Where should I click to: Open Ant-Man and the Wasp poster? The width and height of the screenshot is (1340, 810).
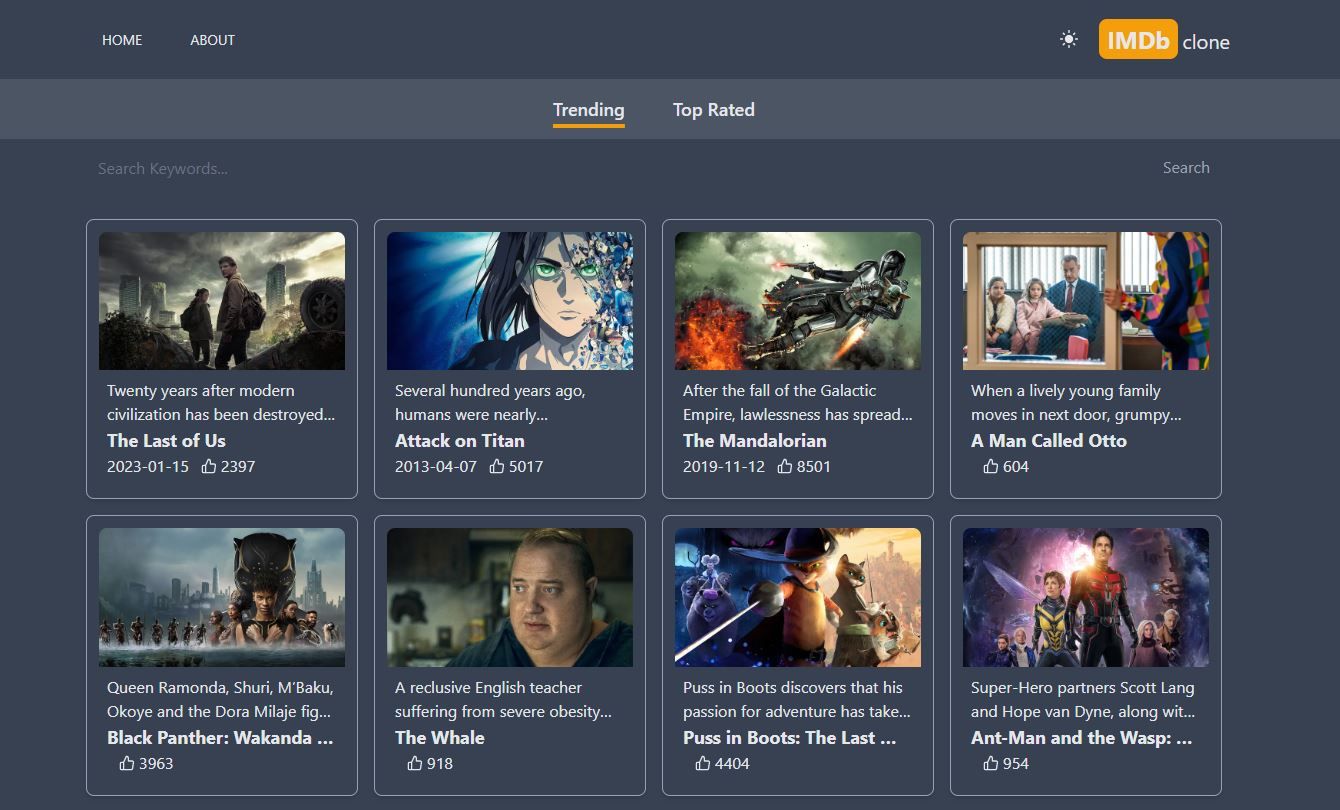click(1086, 597)
